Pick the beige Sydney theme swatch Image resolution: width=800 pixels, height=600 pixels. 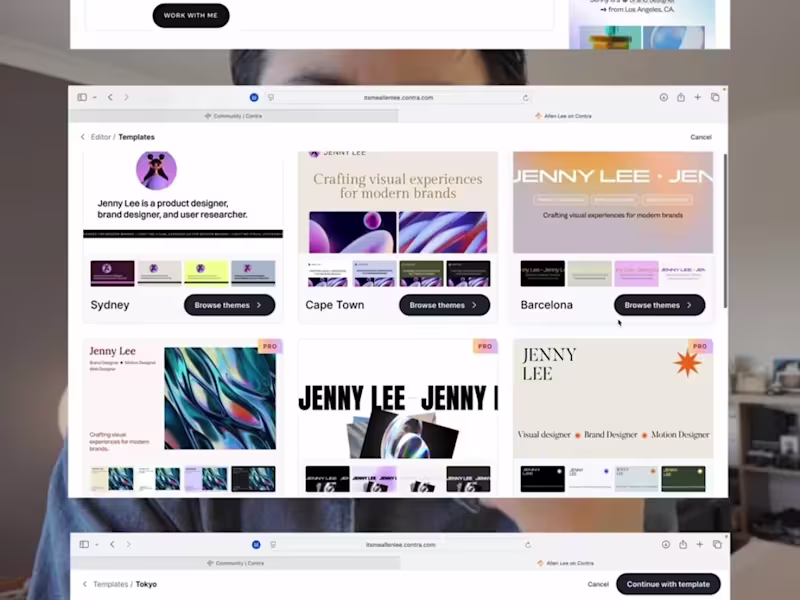(159, 273)
